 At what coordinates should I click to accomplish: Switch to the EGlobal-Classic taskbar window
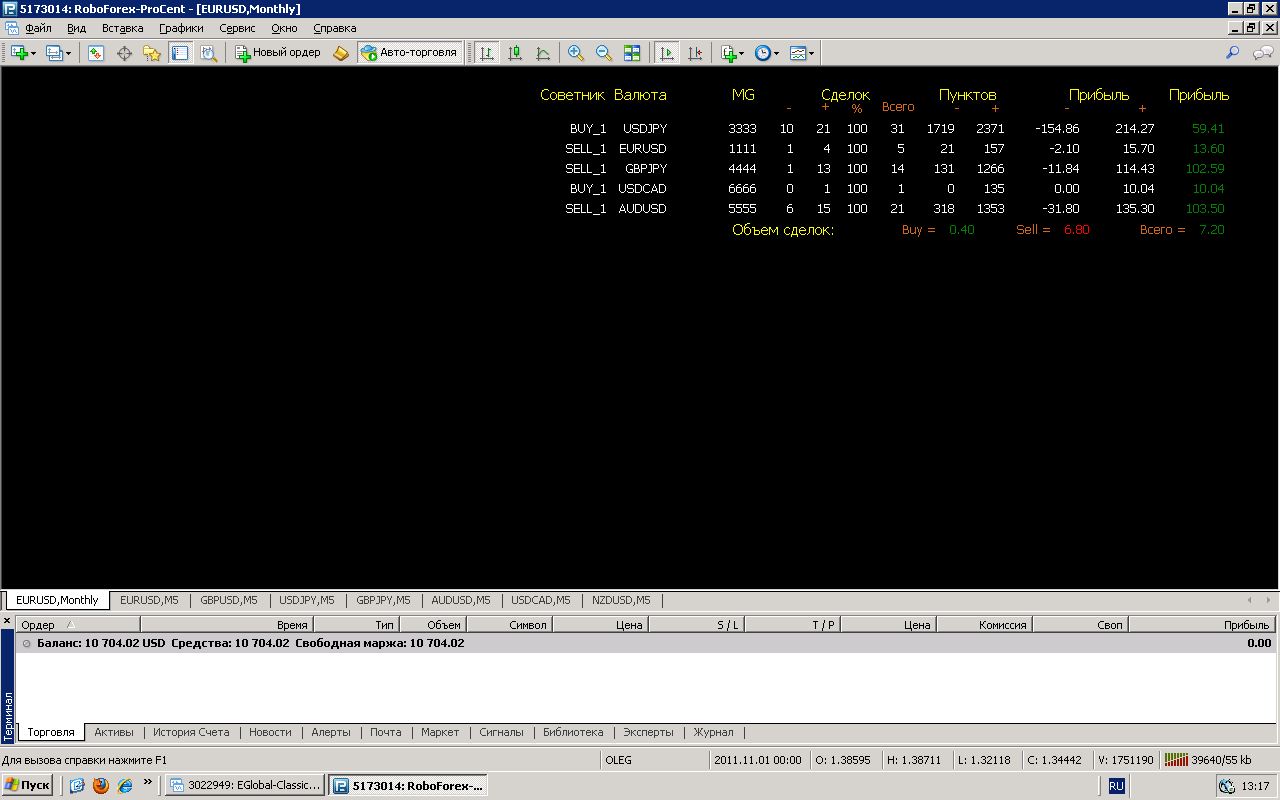245,785
